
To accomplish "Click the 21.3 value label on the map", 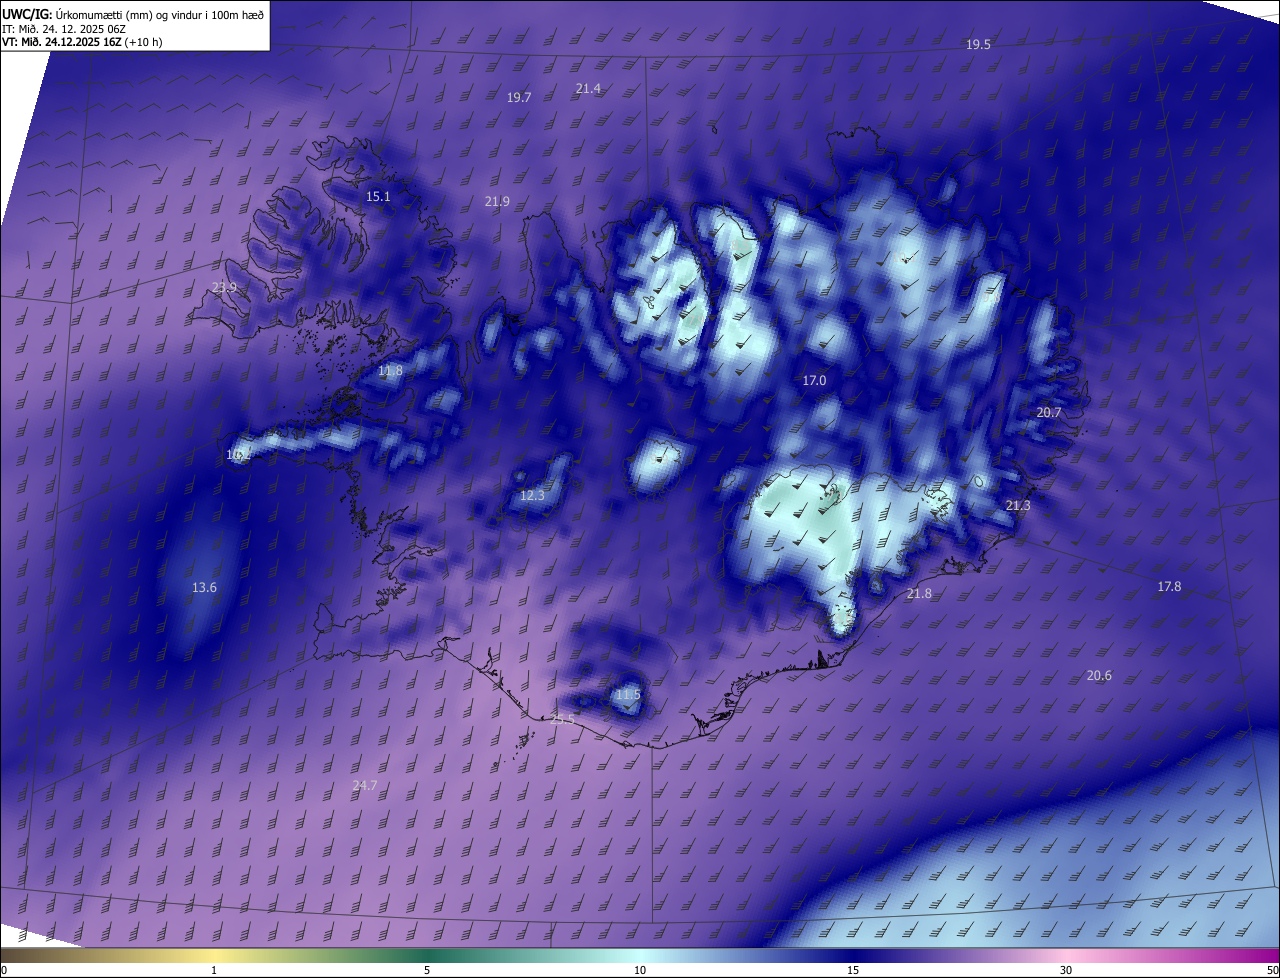I will [x=1017, y=506].
